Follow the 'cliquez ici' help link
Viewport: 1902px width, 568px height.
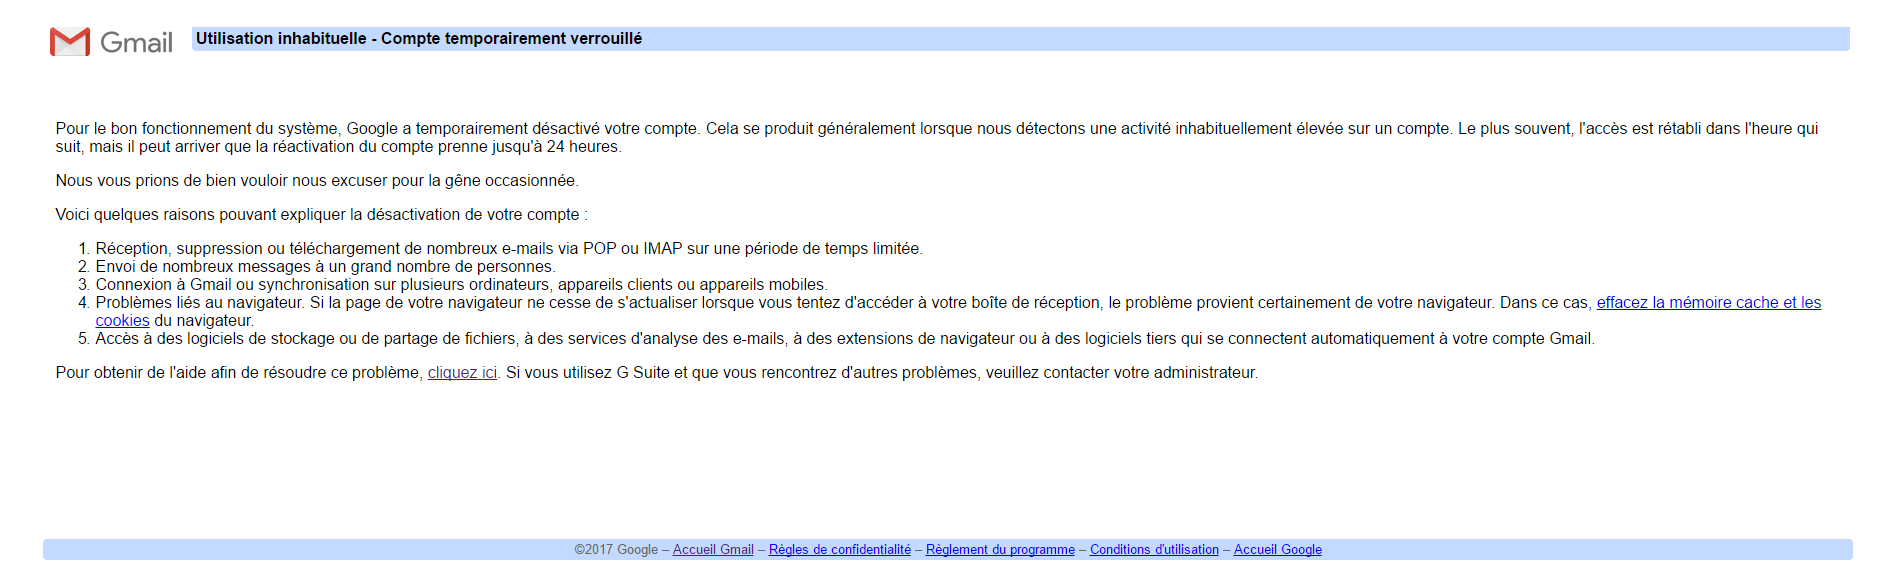point(462,373)
